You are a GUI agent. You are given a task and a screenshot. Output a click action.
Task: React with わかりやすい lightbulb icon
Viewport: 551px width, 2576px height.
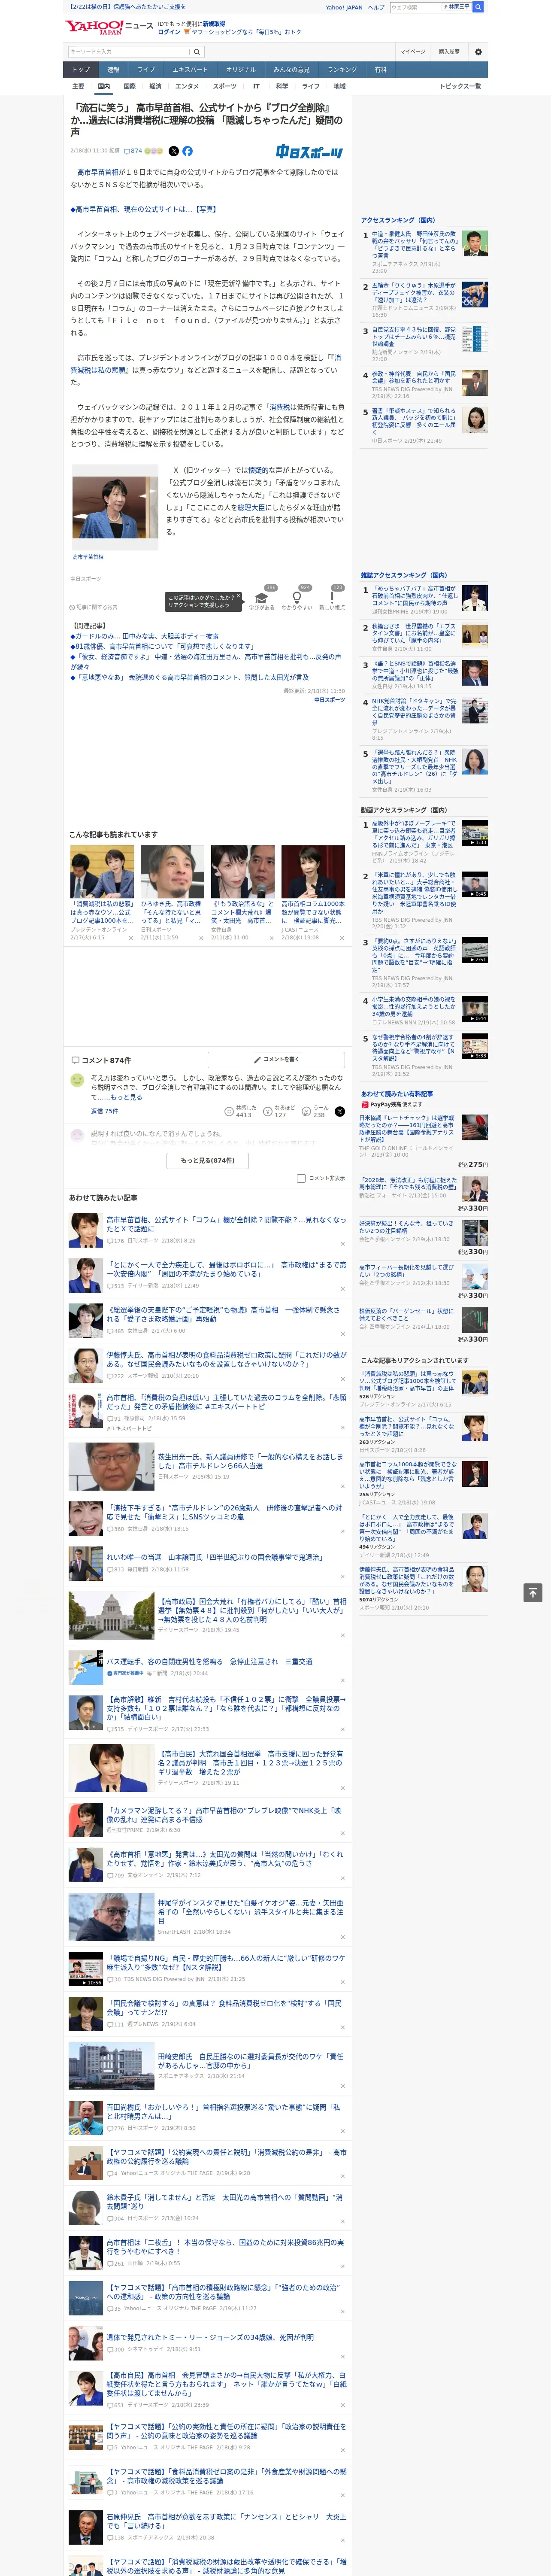click(x=296, y=598)
